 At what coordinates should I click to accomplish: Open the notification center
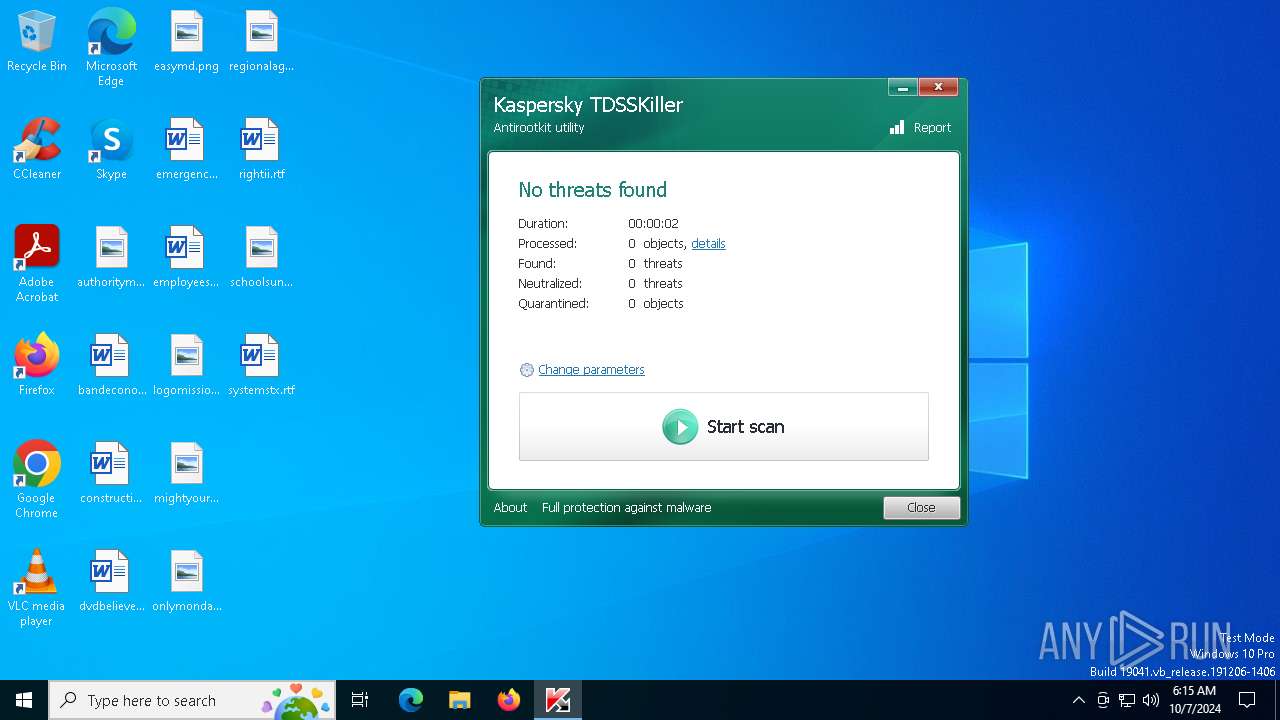pyautogui.click(x=1247, y=700)
